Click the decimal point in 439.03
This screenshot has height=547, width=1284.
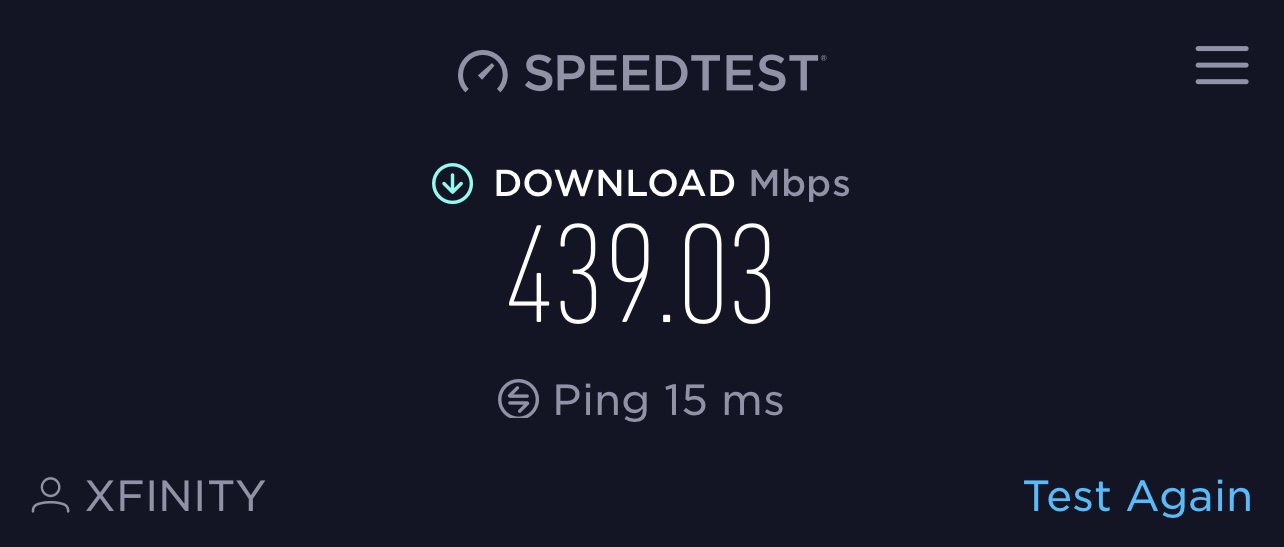(x=664, y=318)
